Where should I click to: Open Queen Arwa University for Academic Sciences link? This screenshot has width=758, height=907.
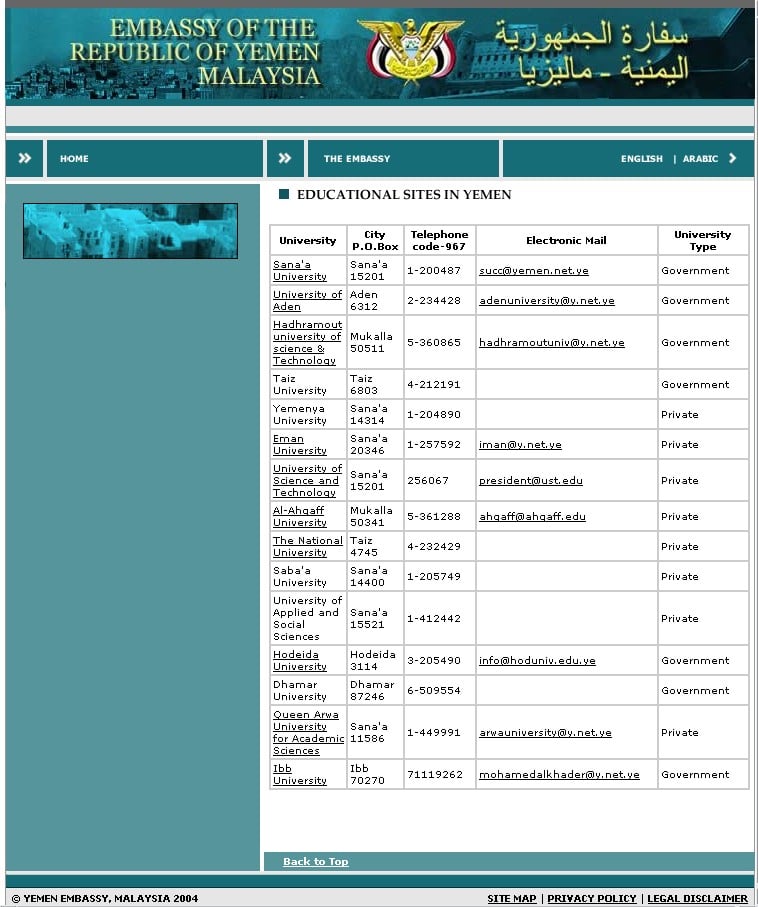click(308, 732)
